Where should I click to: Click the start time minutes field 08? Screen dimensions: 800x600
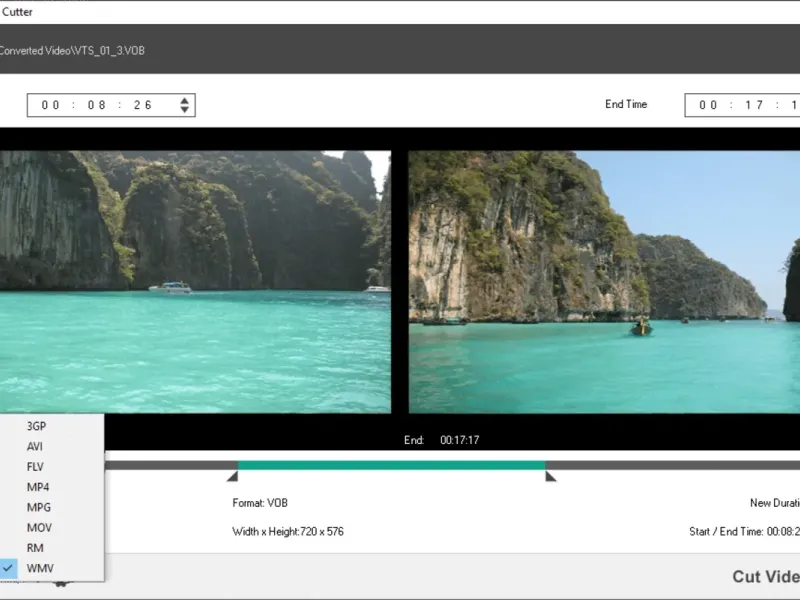96,105
